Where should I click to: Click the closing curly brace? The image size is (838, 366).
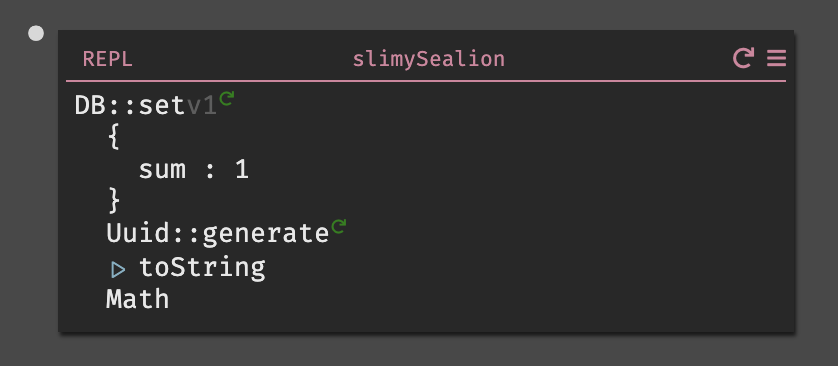click(114, 201)
